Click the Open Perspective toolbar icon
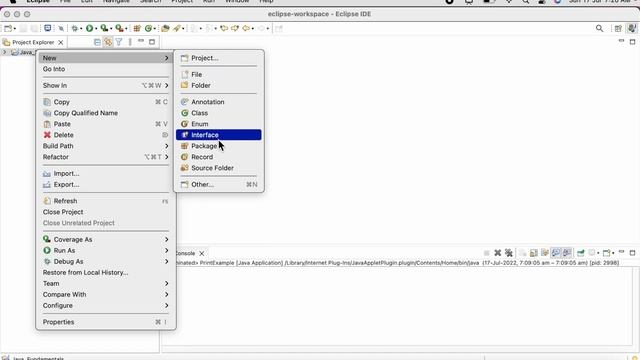The height and width of the screenshot is (360, 640). 618,28
